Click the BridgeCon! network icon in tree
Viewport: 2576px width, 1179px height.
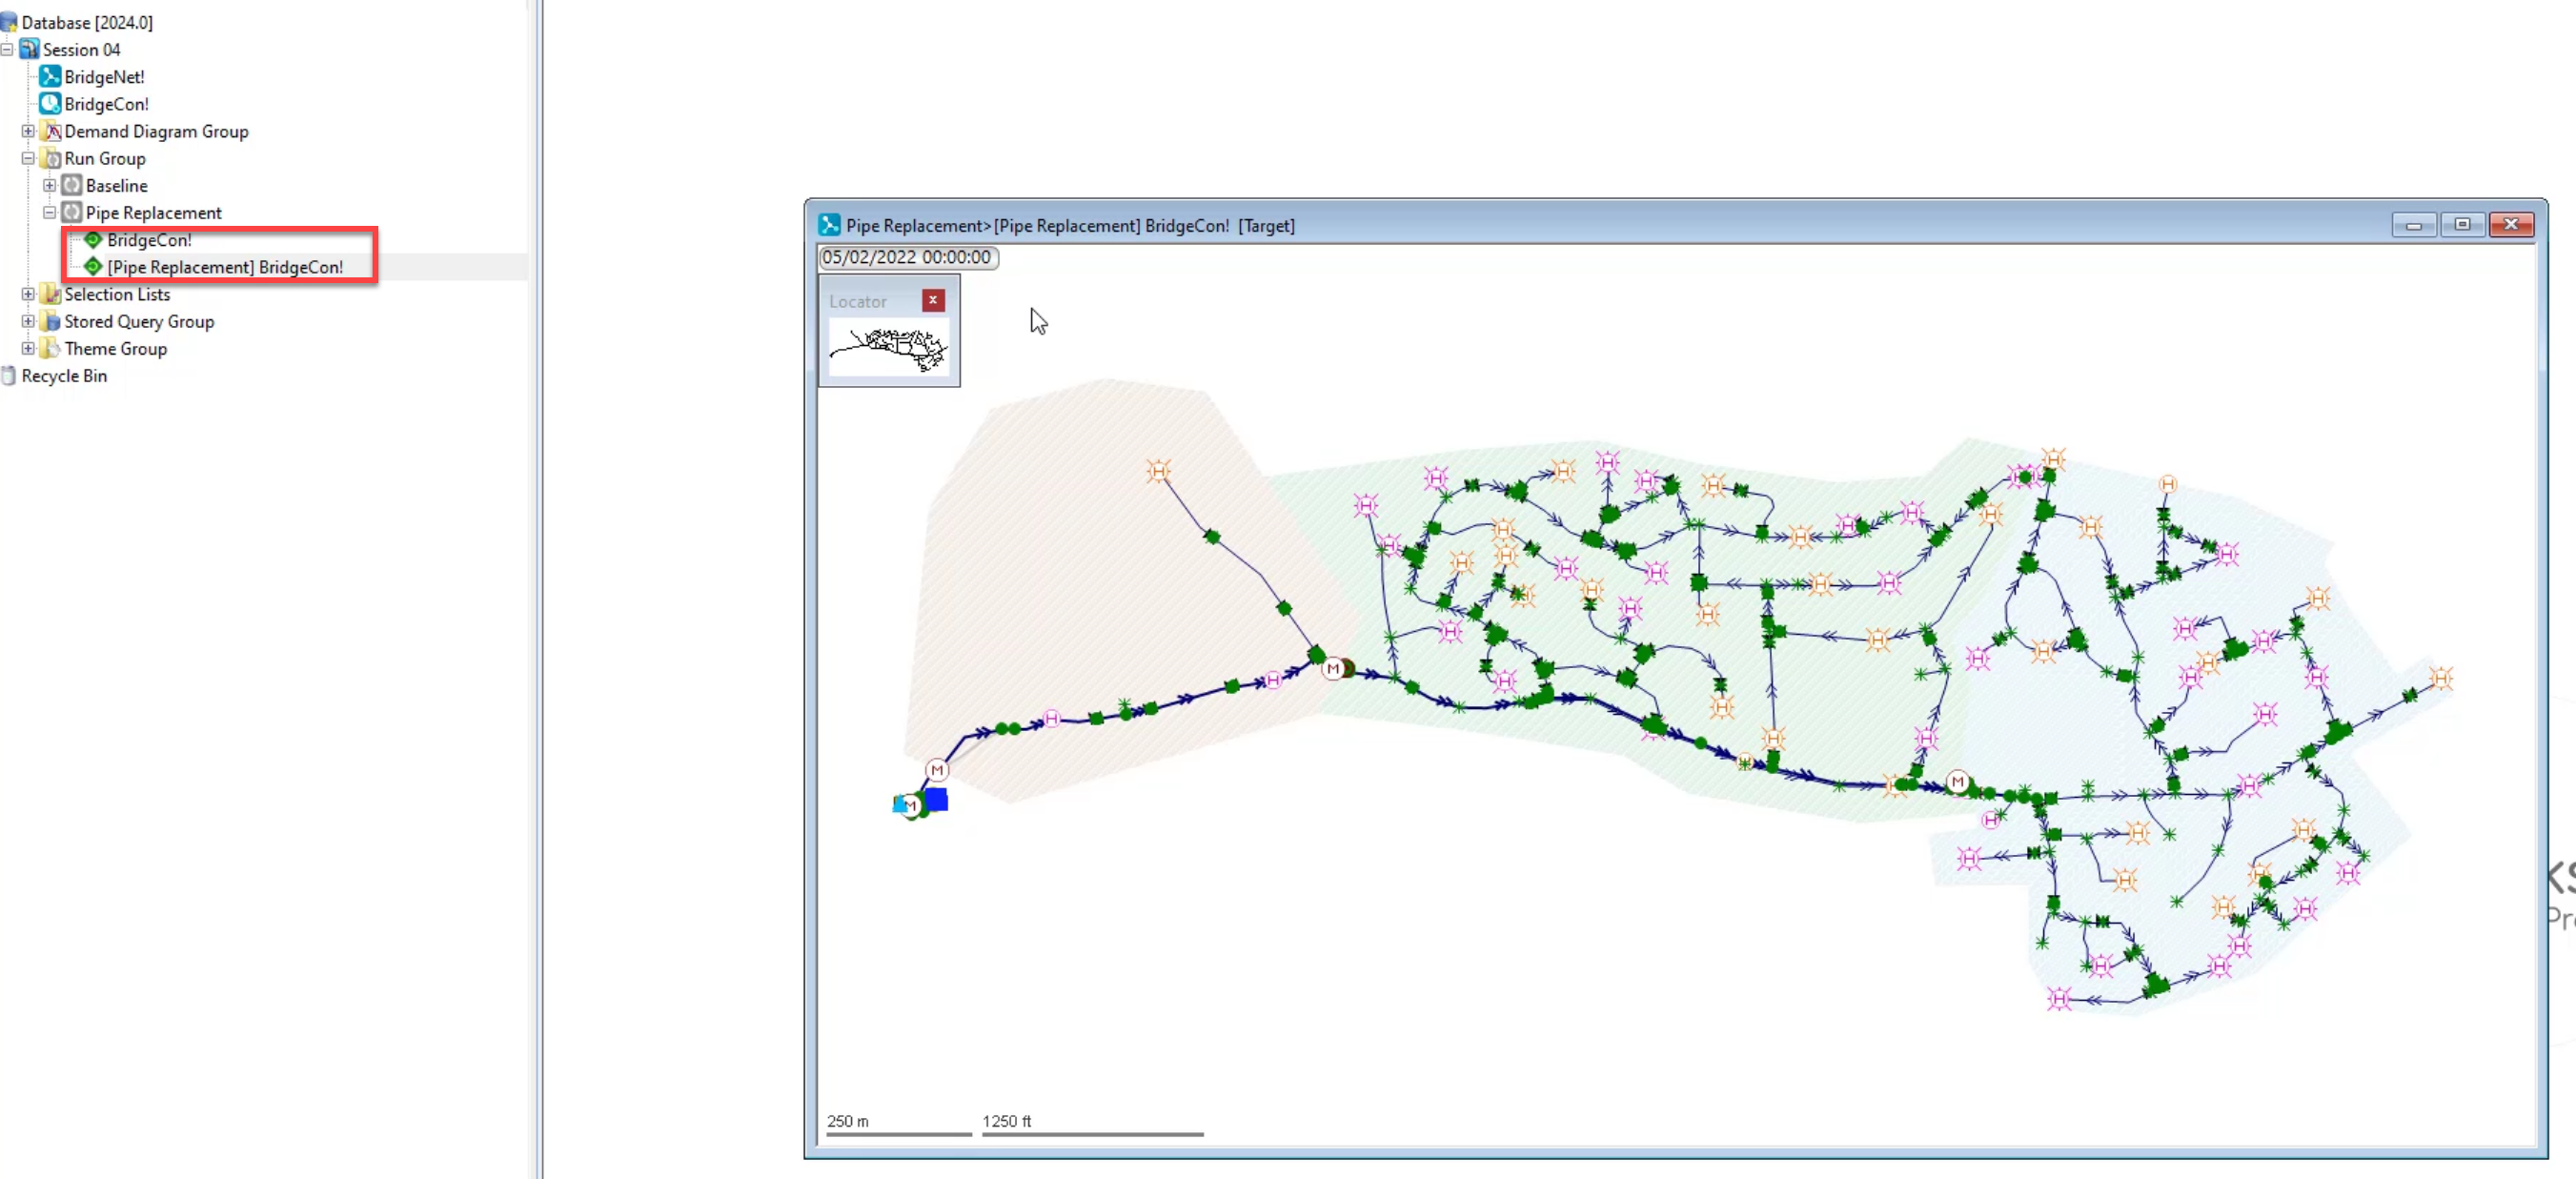[92, 240]
